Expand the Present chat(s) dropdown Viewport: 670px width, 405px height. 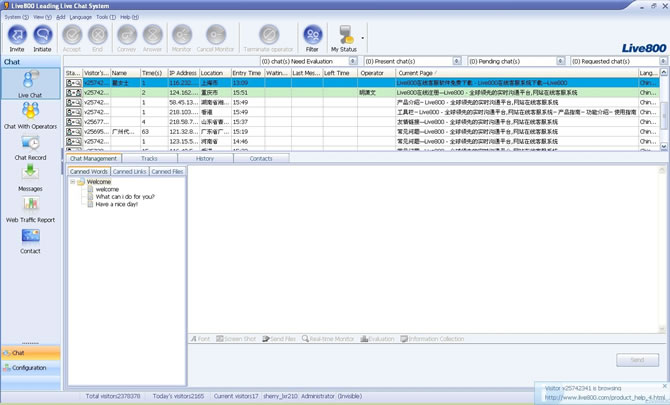pos(457,61)
